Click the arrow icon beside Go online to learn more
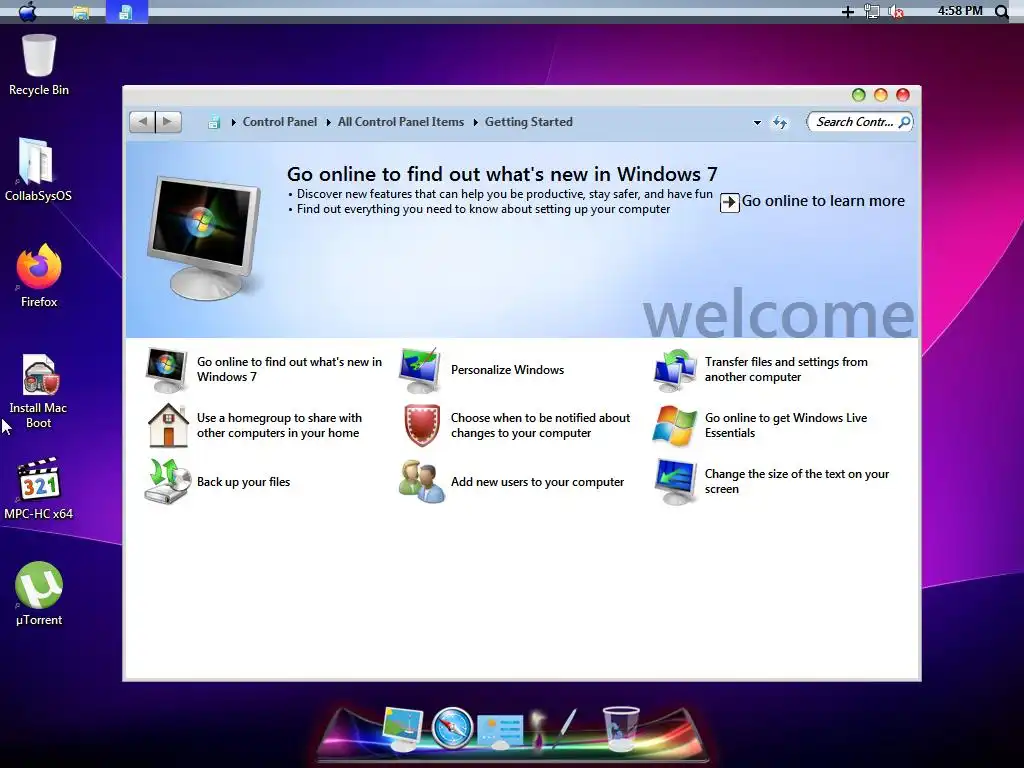This screenshot has width=1024, height=768. point(729,202)
